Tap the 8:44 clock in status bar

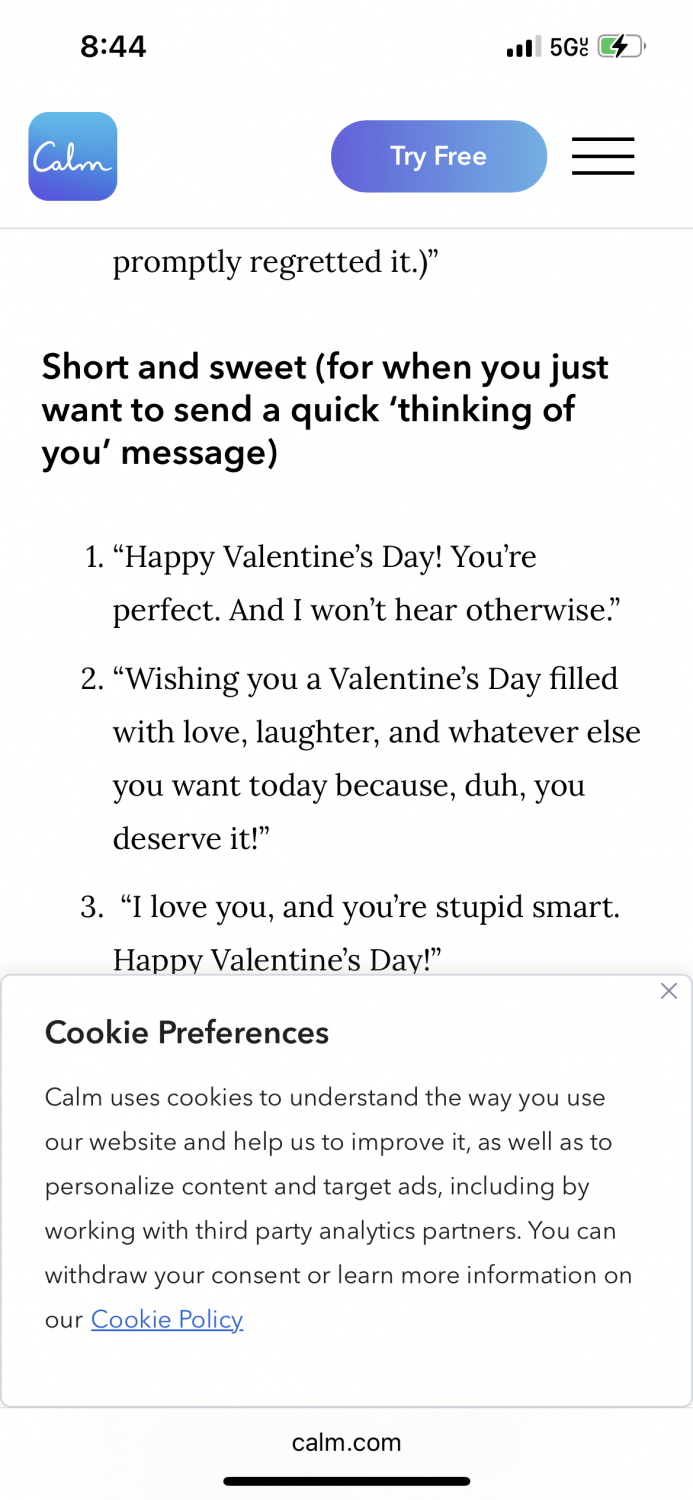click(114, 46)
